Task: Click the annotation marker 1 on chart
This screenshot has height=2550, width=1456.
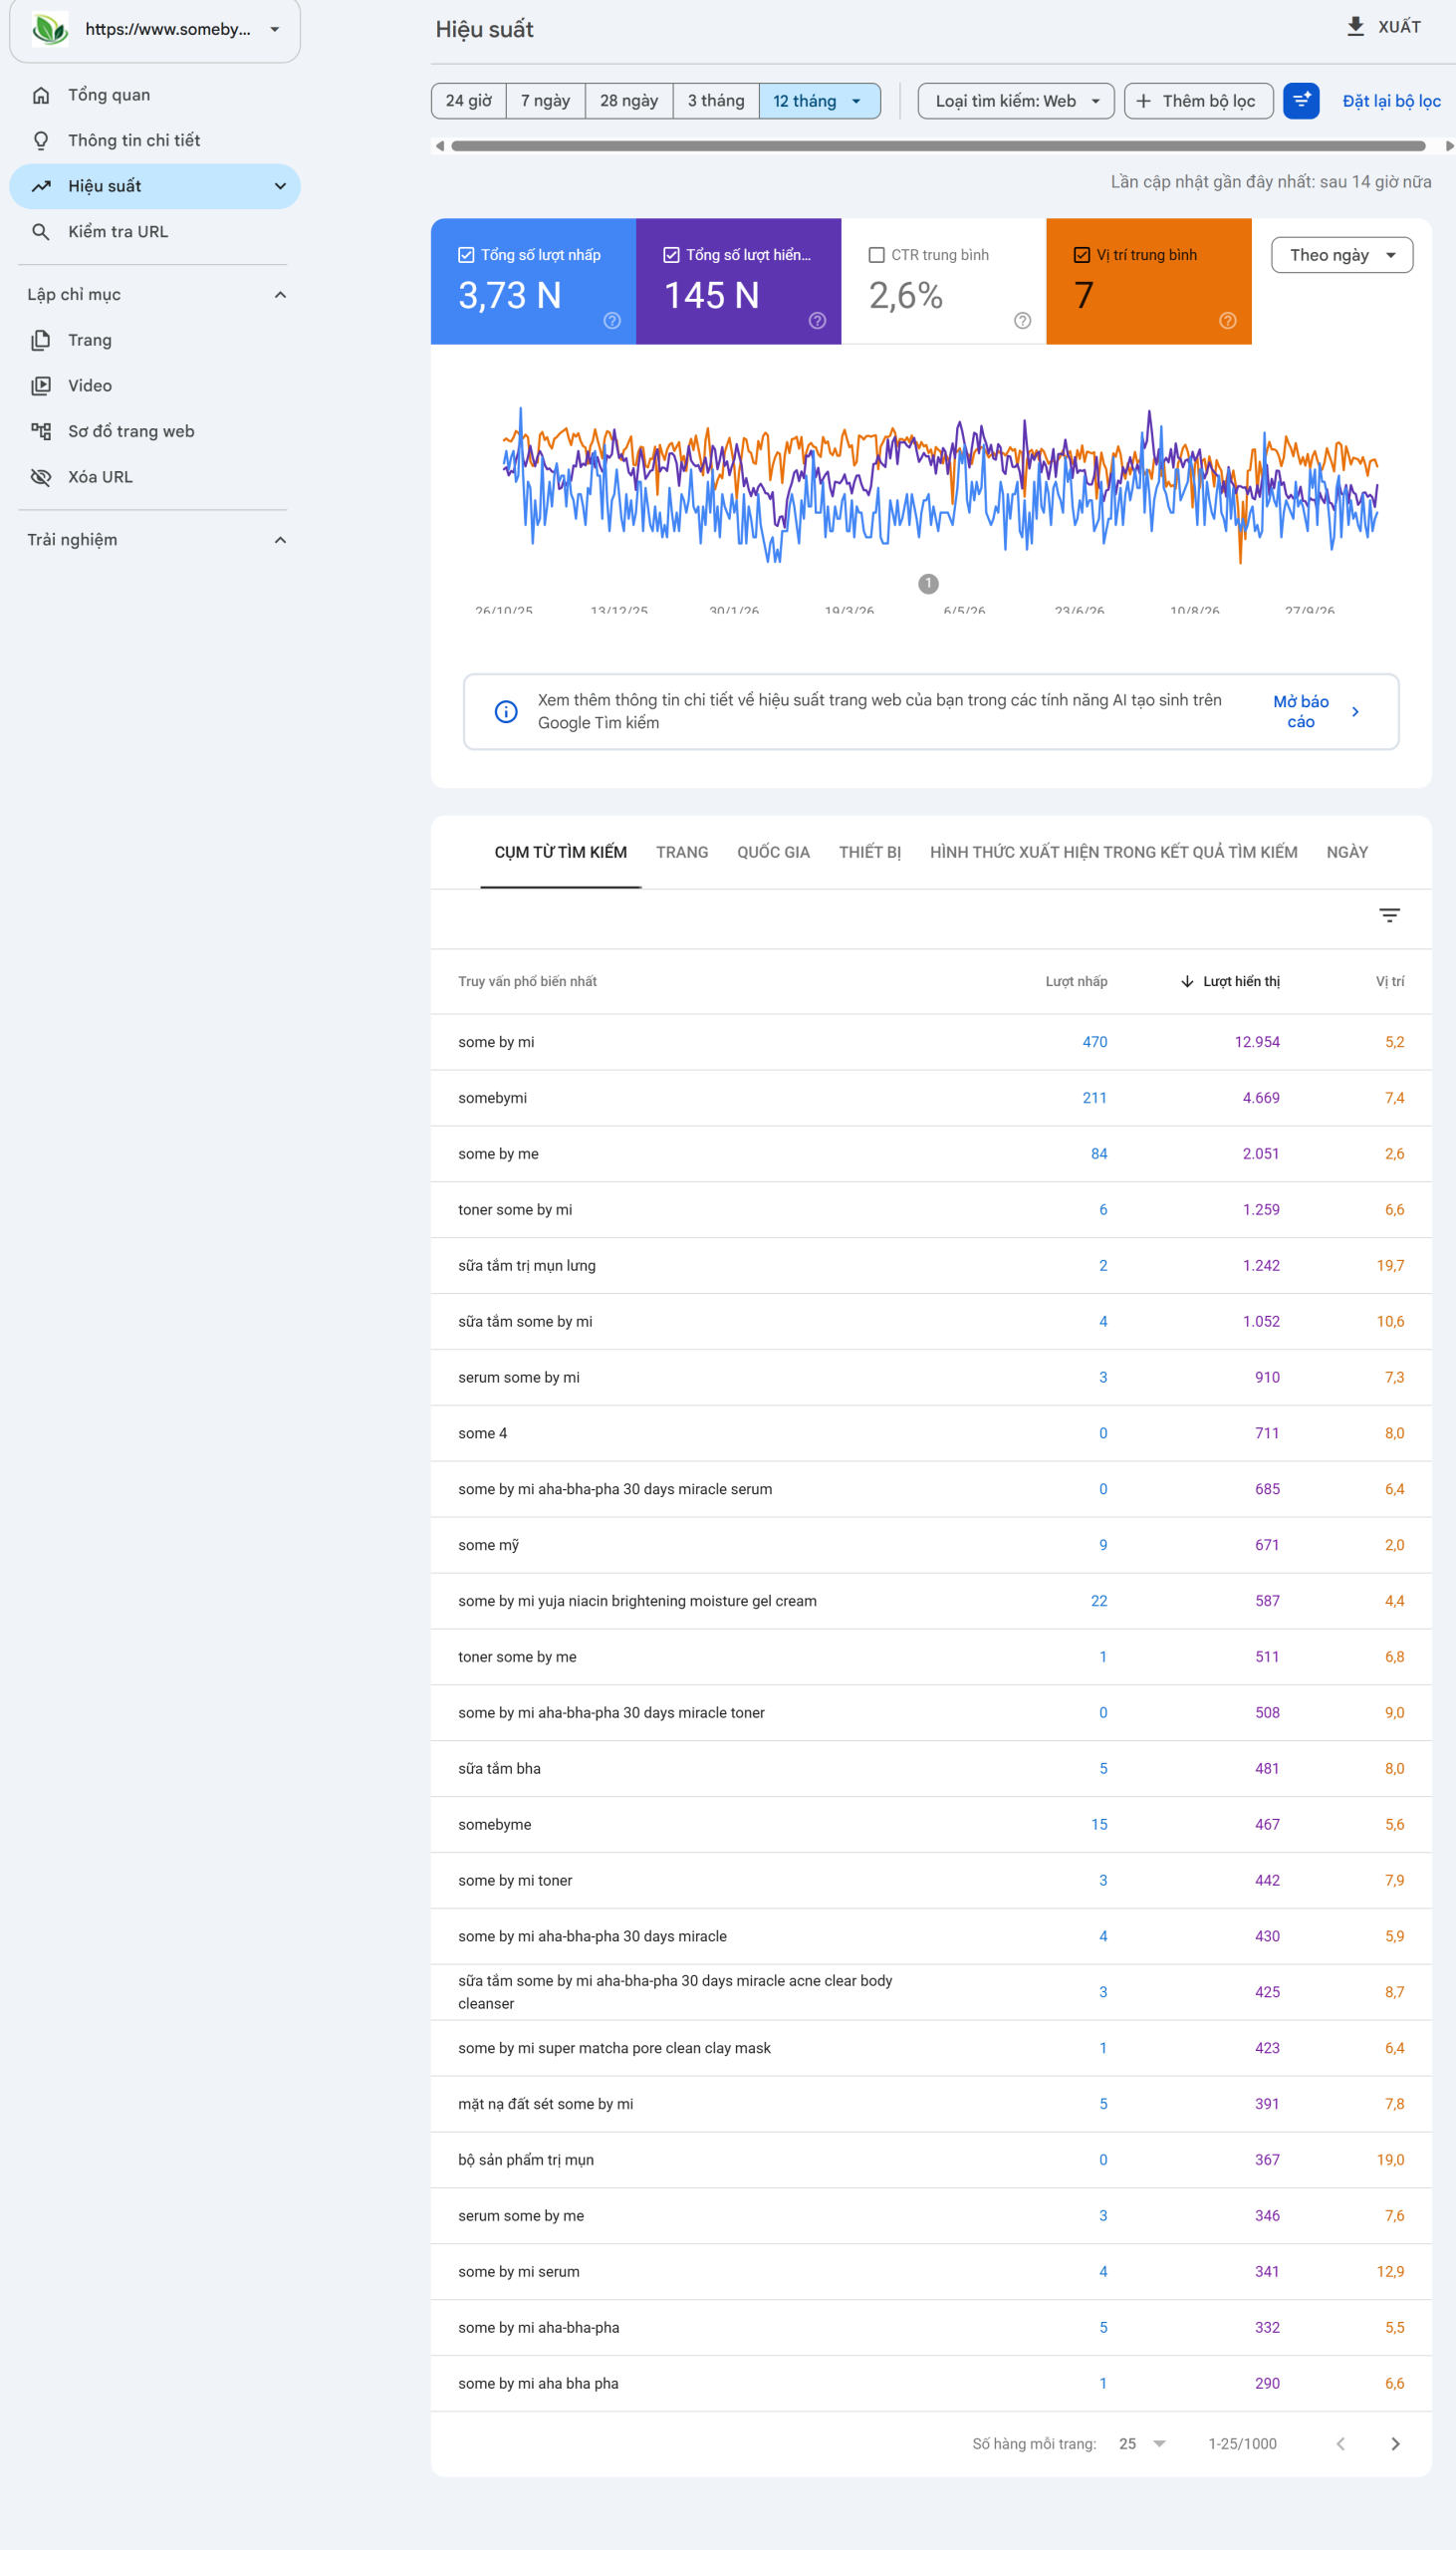Action: [x=928, y=584]
